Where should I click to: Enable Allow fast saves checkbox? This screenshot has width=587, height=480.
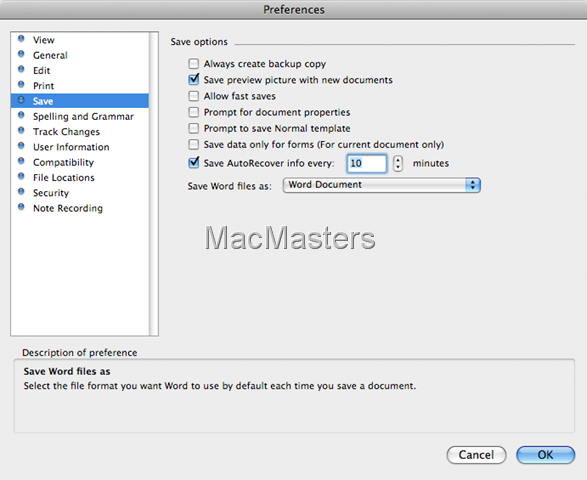pyautogui.click(x=194, y=96)
